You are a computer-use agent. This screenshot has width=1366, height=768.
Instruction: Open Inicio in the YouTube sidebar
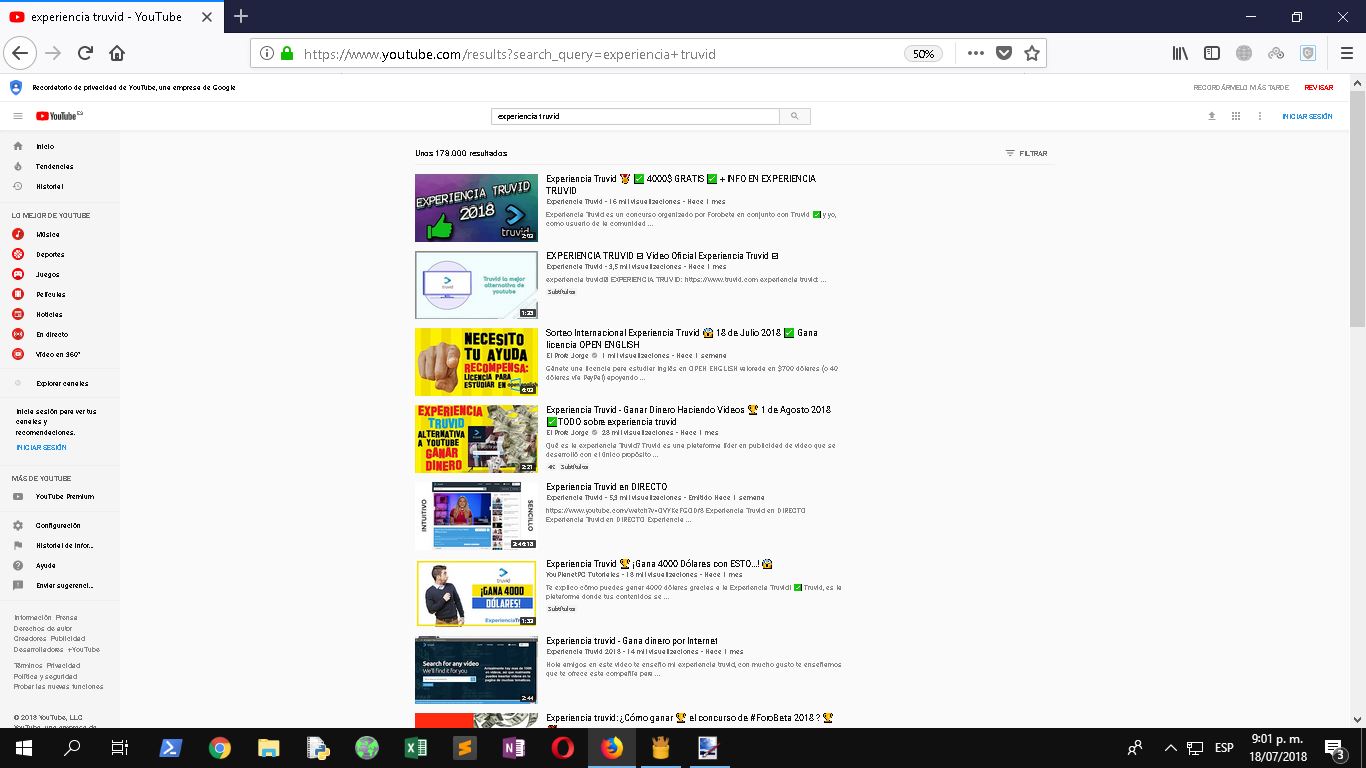tap(60, 146)
